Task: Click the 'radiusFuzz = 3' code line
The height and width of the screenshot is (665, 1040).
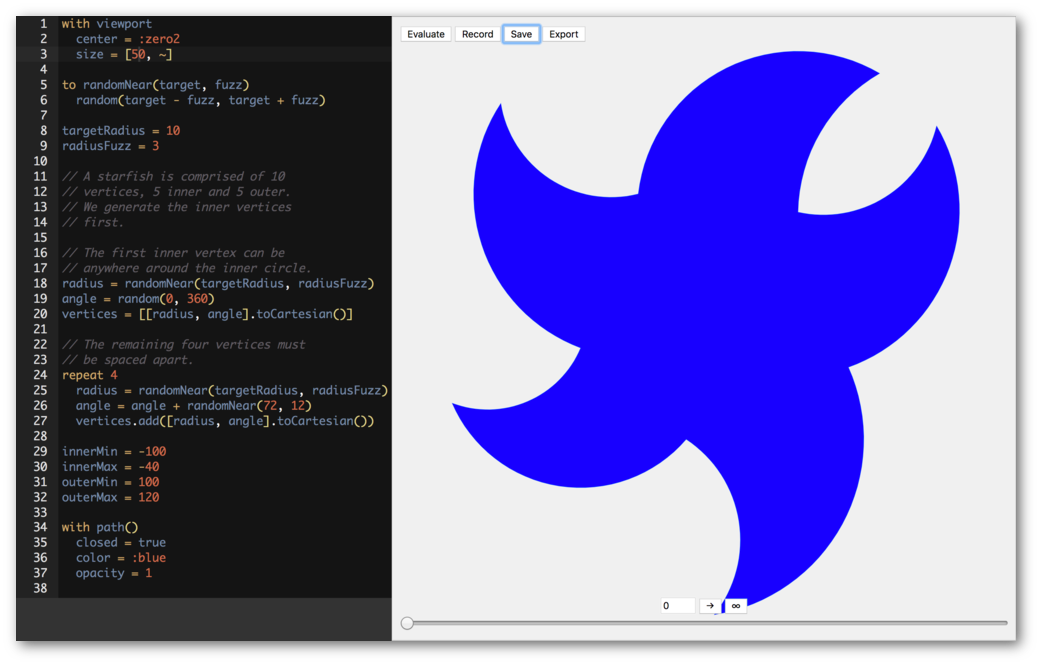Action: pos(110,146)
